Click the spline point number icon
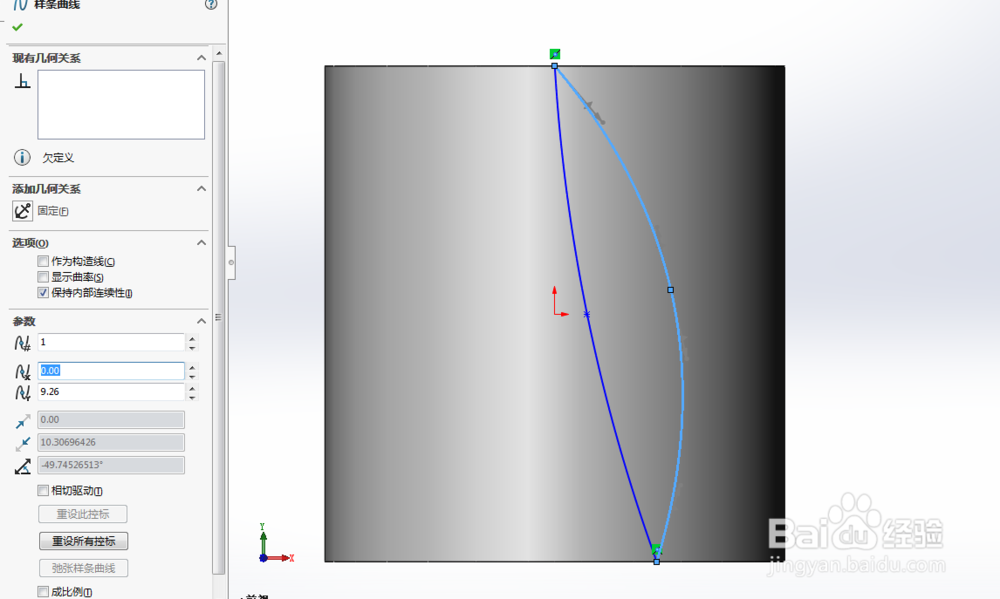The image size is (1000, 599). click(x=22, y=343)
